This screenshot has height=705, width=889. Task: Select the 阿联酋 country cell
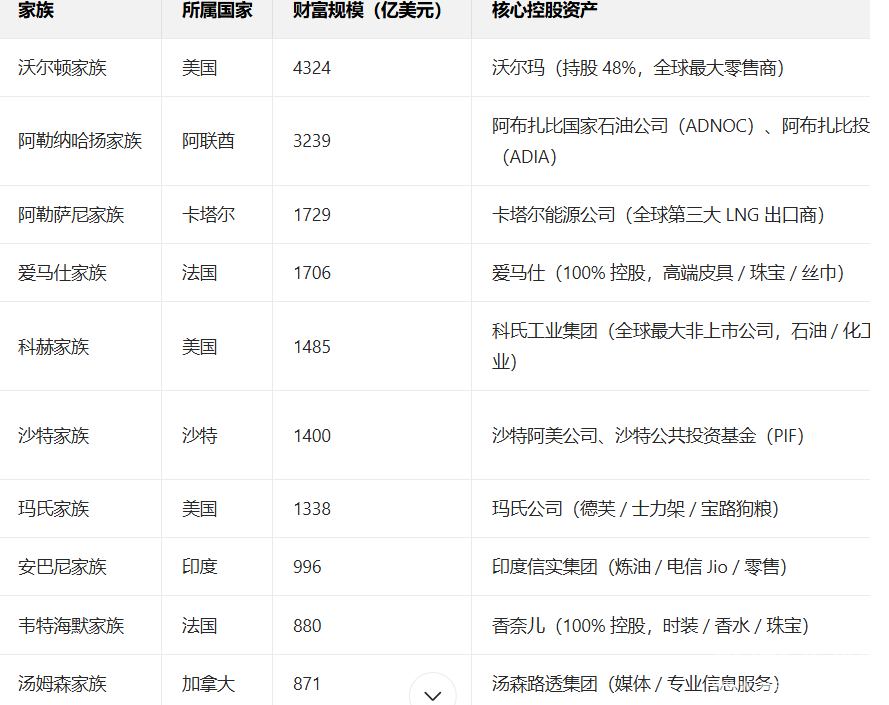(208, 141)
